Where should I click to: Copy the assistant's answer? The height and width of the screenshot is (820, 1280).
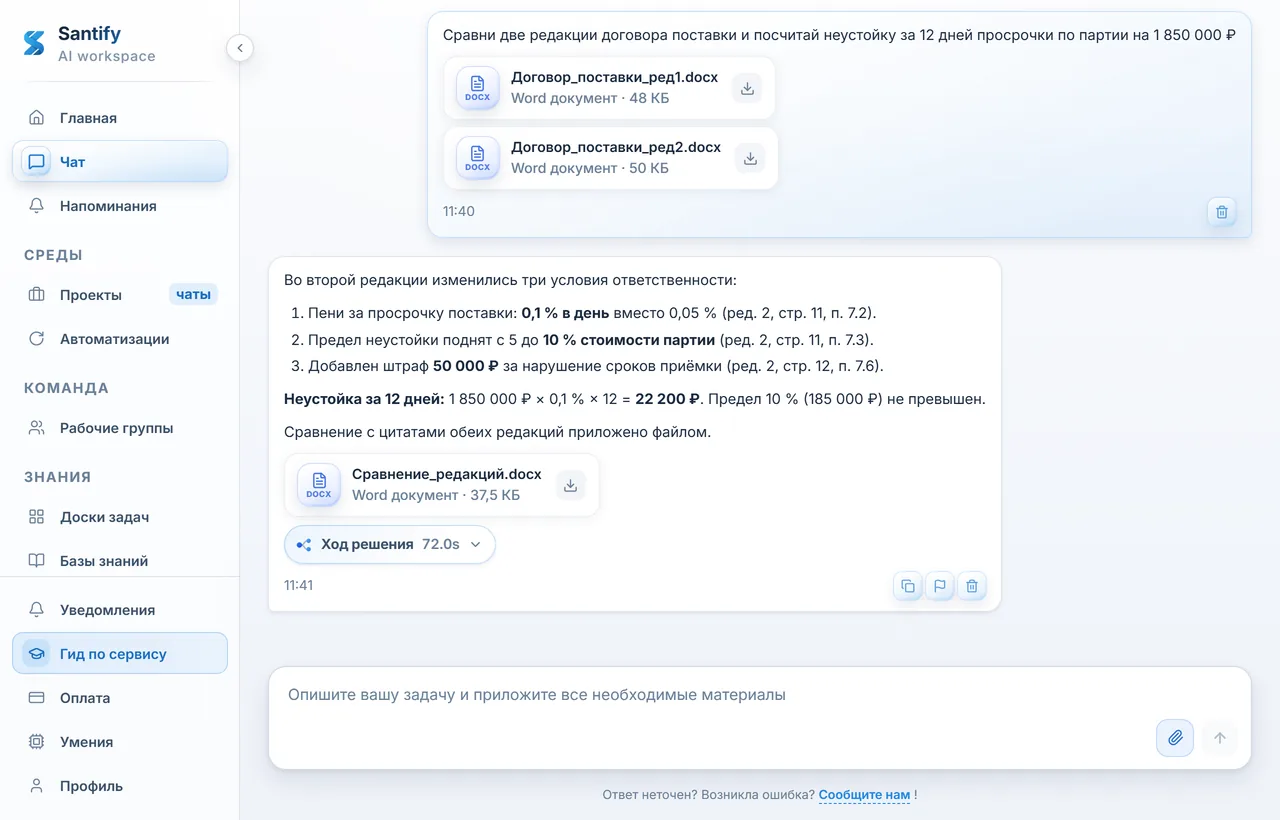[908, 586]
